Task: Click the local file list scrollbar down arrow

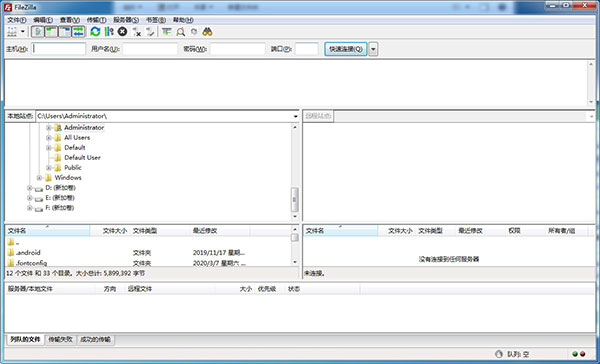Action: click(295, 262)
